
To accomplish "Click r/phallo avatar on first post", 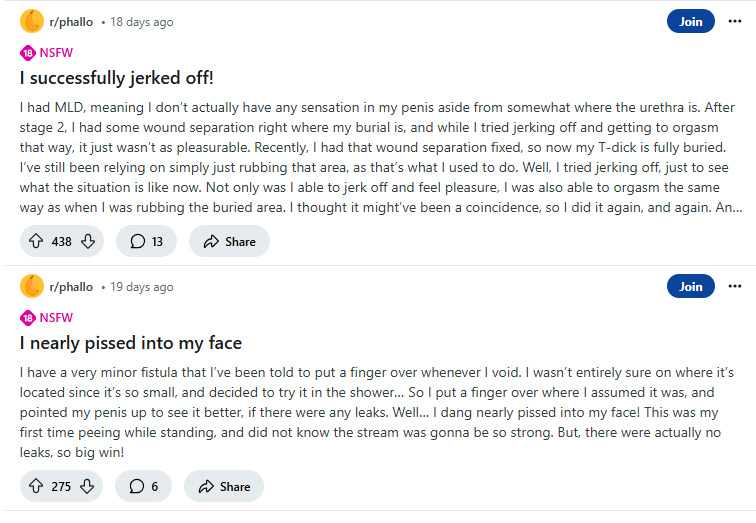I will (32, 22).
